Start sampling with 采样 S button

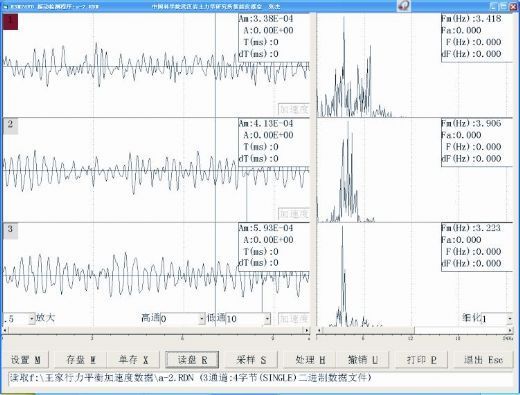[251, 360]
